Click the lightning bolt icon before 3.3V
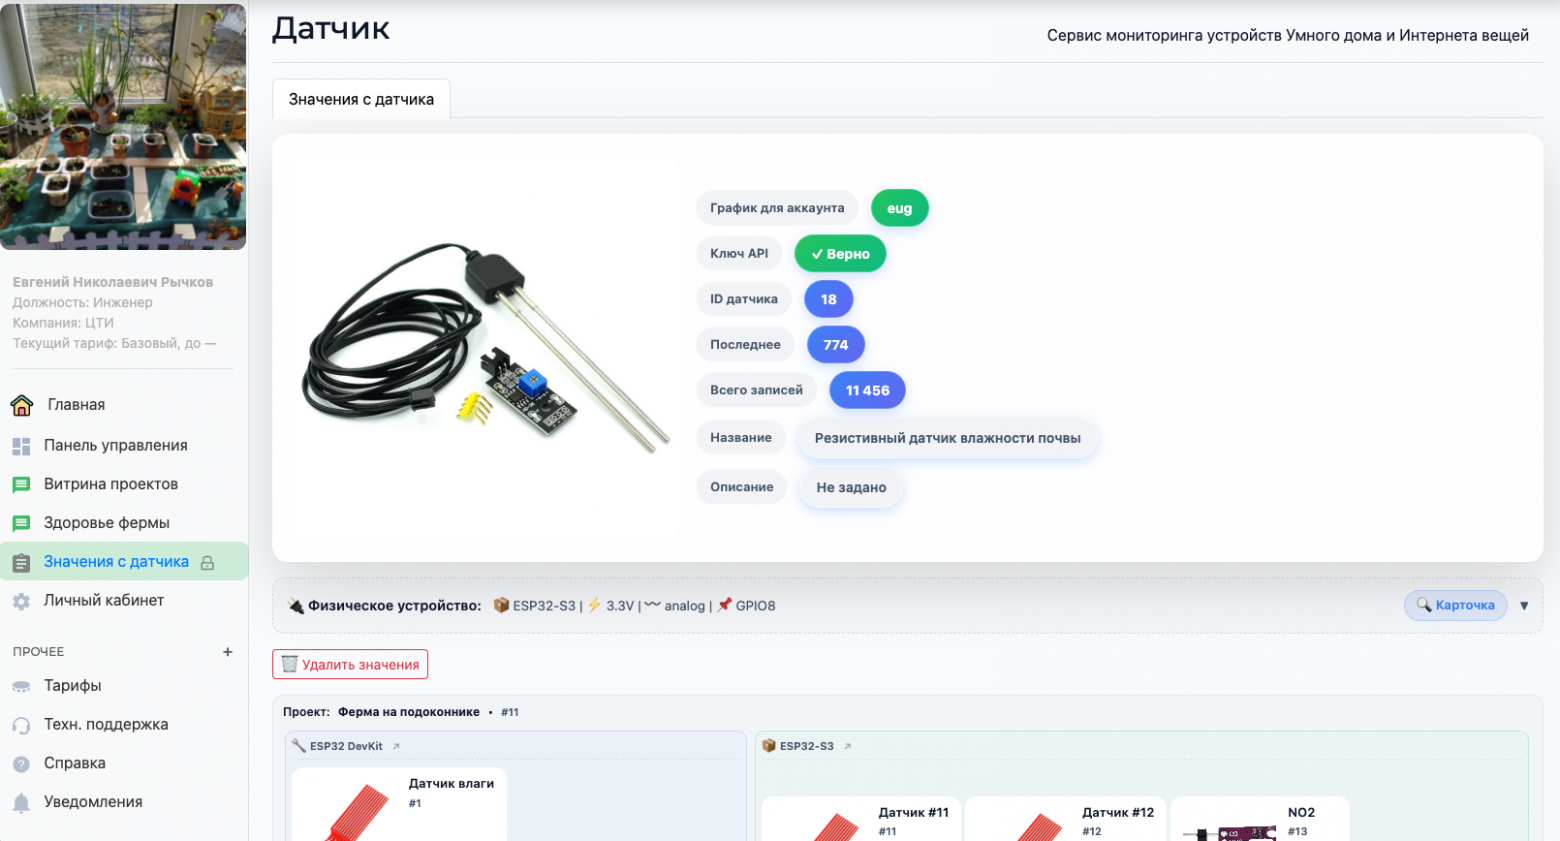The width and height of the screenshot is (1560, 841). (x=594, y=605)
